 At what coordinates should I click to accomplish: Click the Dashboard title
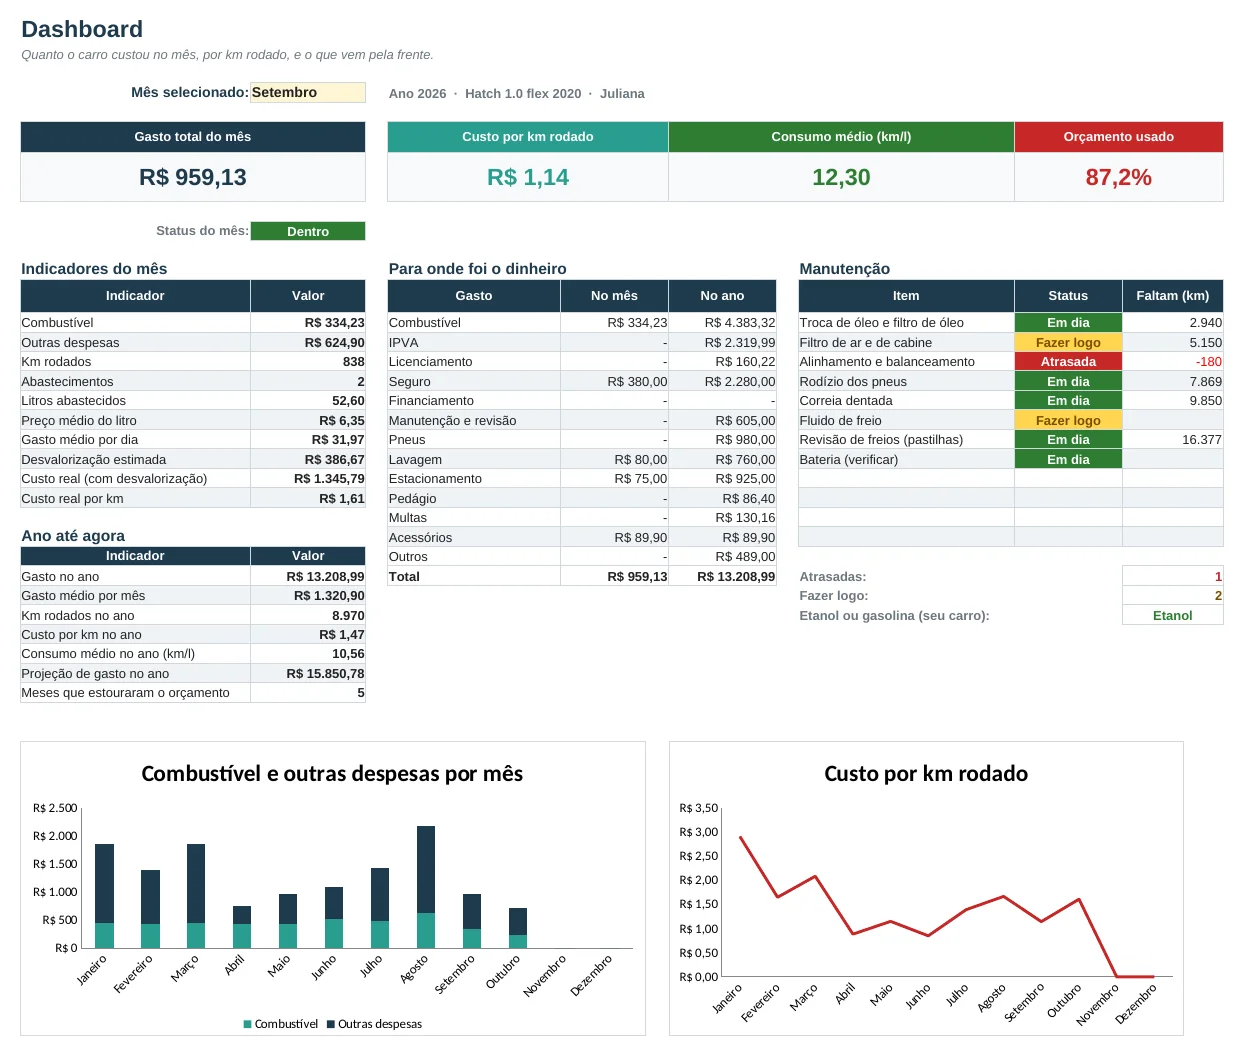[82, 30]
